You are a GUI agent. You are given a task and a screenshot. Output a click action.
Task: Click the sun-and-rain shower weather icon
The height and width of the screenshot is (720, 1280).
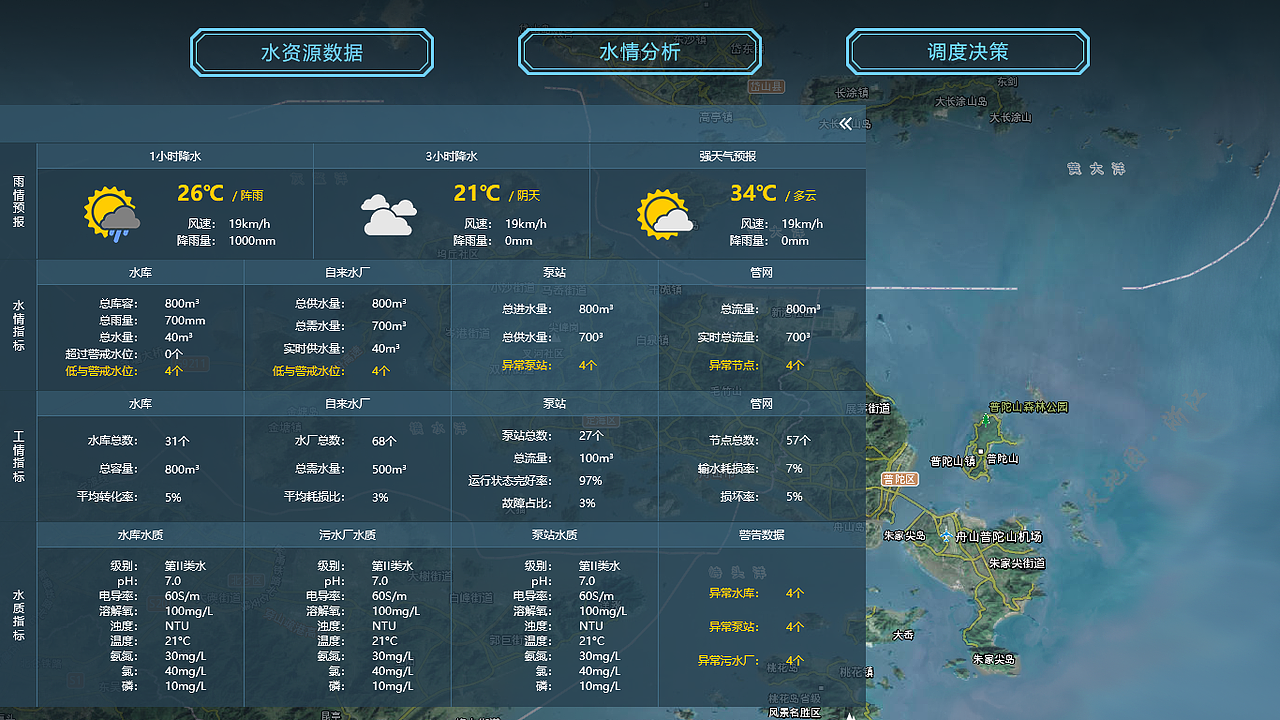[111, 214]
